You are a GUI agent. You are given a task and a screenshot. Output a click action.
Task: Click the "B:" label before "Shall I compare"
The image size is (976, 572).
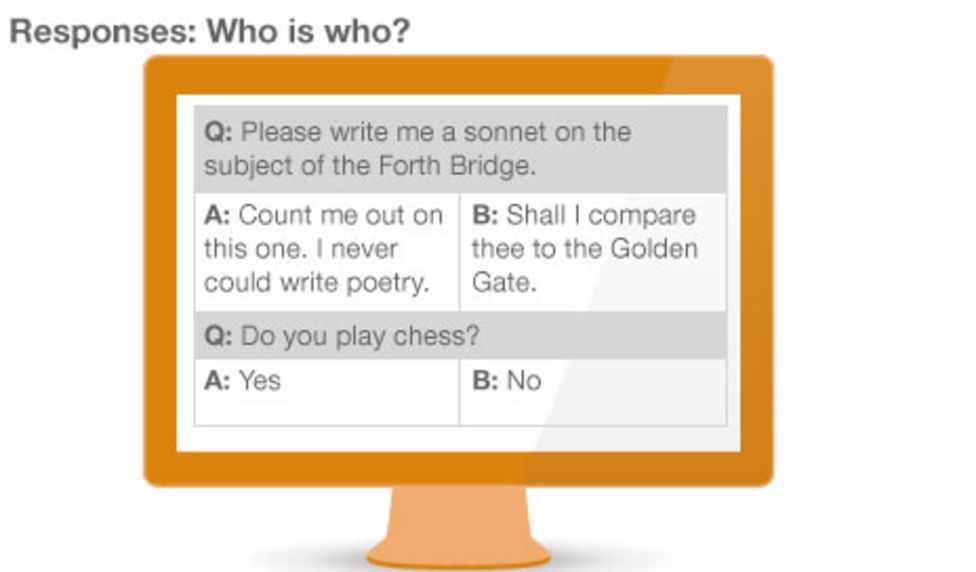[x=485, y=216]
